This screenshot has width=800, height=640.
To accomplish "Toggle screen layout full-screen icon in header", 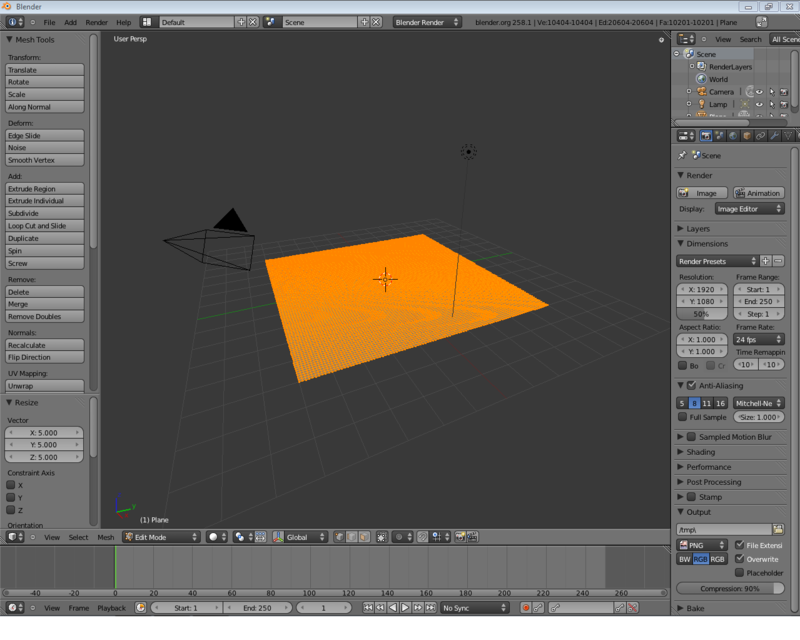I will click(x=761, y=22).
